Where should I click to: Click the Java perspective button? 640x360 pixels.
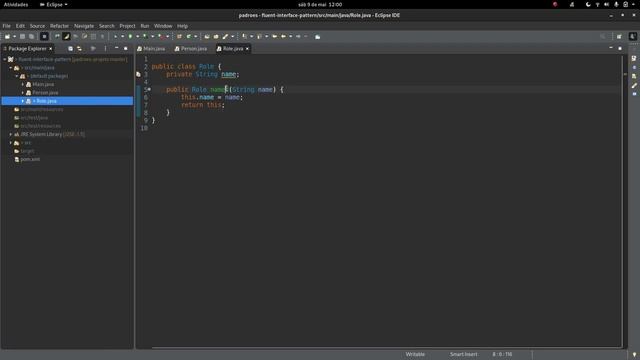(x=633, y=37)
